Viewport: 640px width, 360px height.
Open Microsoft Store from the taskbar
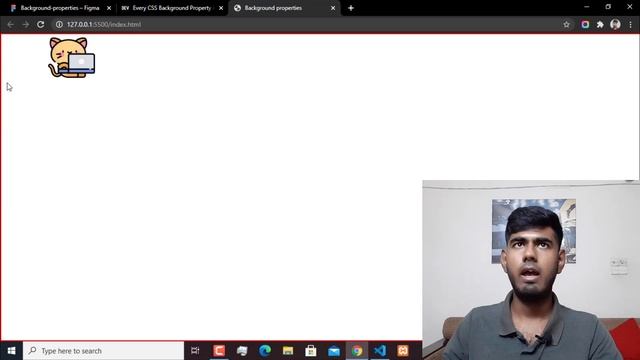coord(311,351)
